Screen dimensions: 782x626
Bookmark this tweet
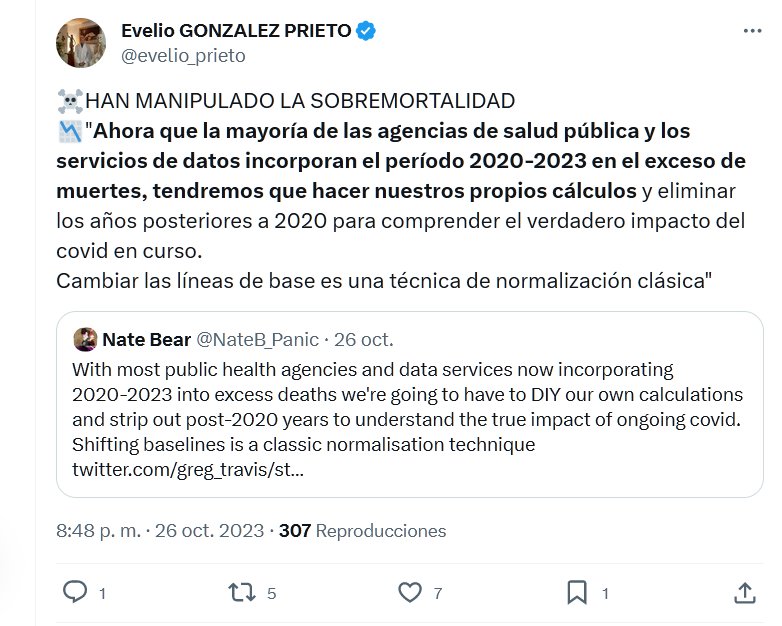click(x=577, y=593)
